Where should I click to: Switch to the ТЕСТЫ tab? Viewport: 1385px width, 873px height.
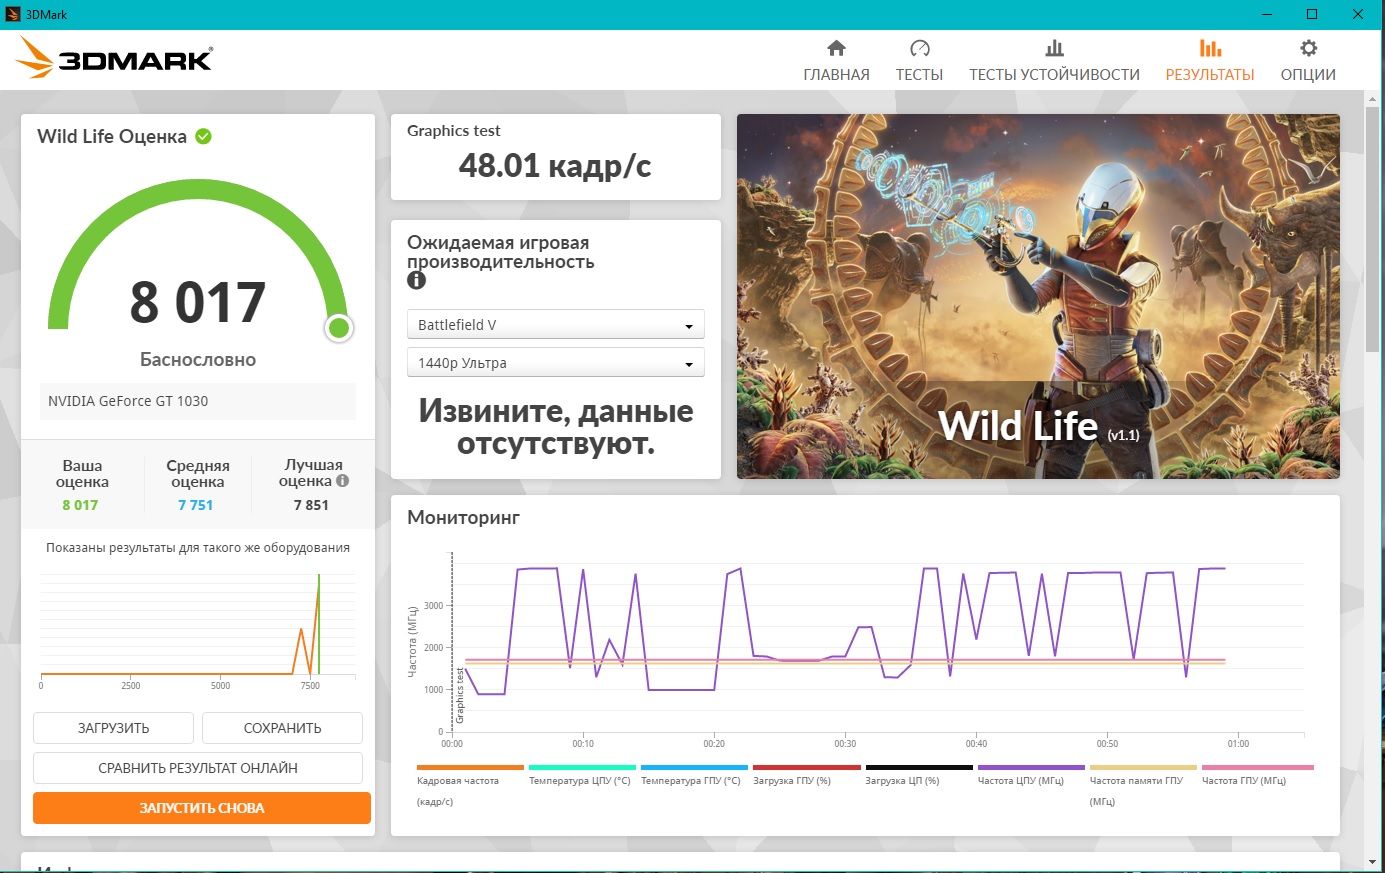[919, 61]
